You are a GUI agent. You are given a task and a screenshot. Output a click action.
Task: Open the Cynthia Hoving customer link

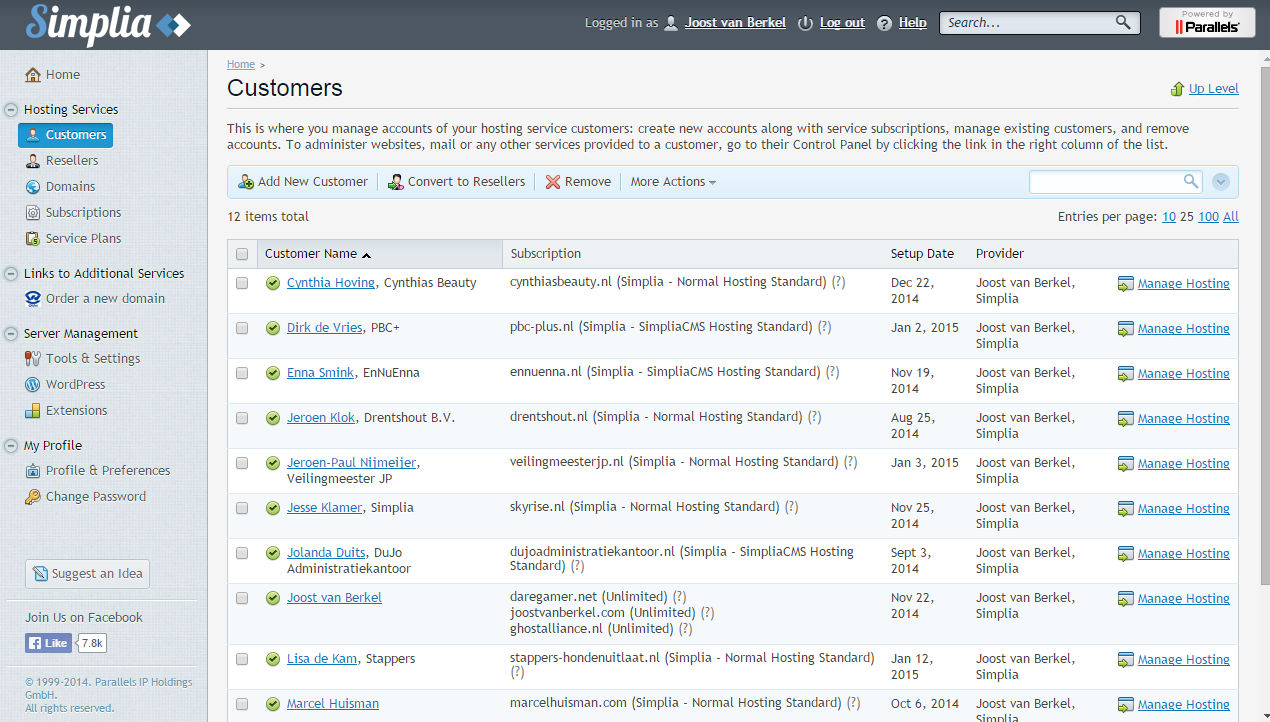[x=331, y=283]
